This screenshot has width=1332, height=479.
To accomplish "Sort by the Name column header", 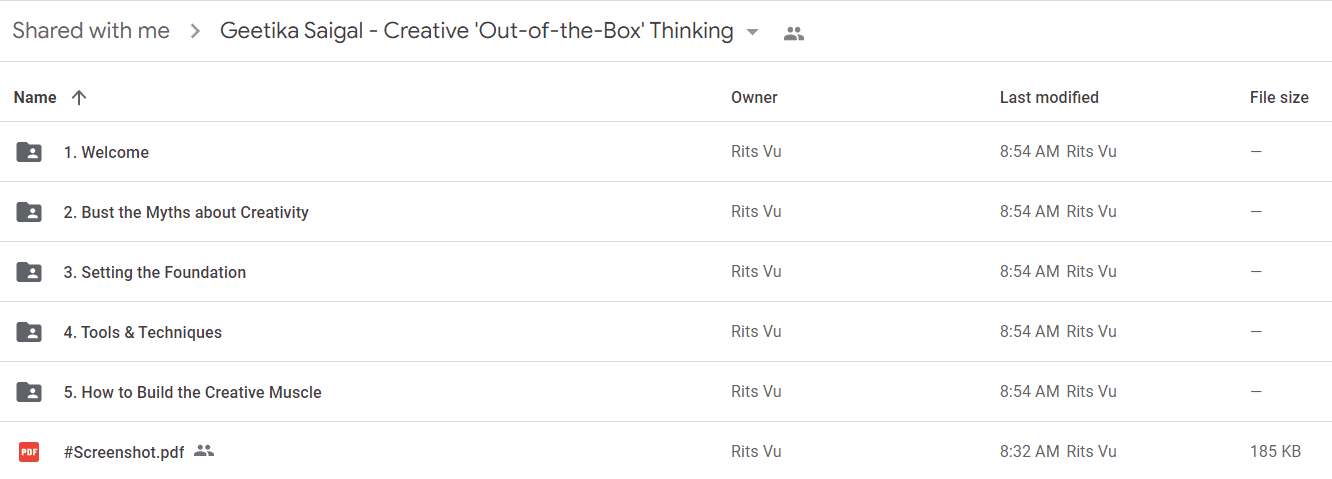I will pyautogui.click(x=35, y=97).
